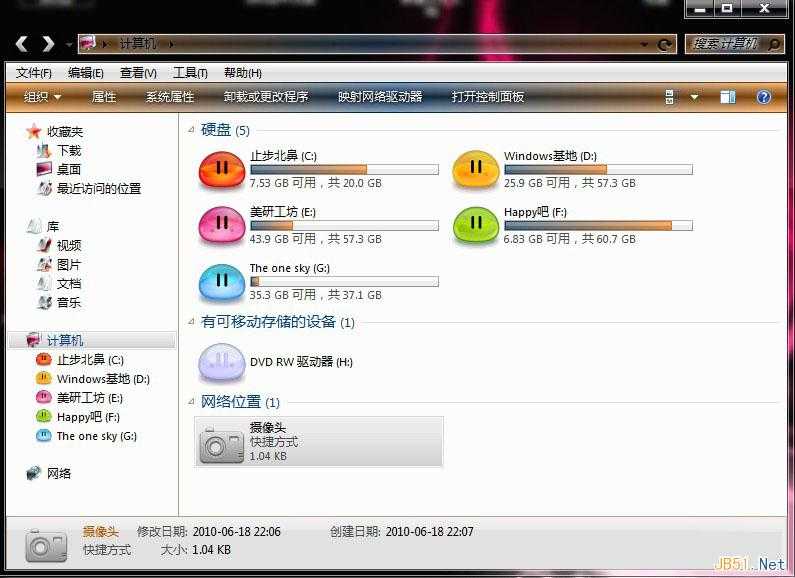Click 修改日期 2010-06-18 22:06 in details pane
The image size is (795, 578).
coord(209,531)
